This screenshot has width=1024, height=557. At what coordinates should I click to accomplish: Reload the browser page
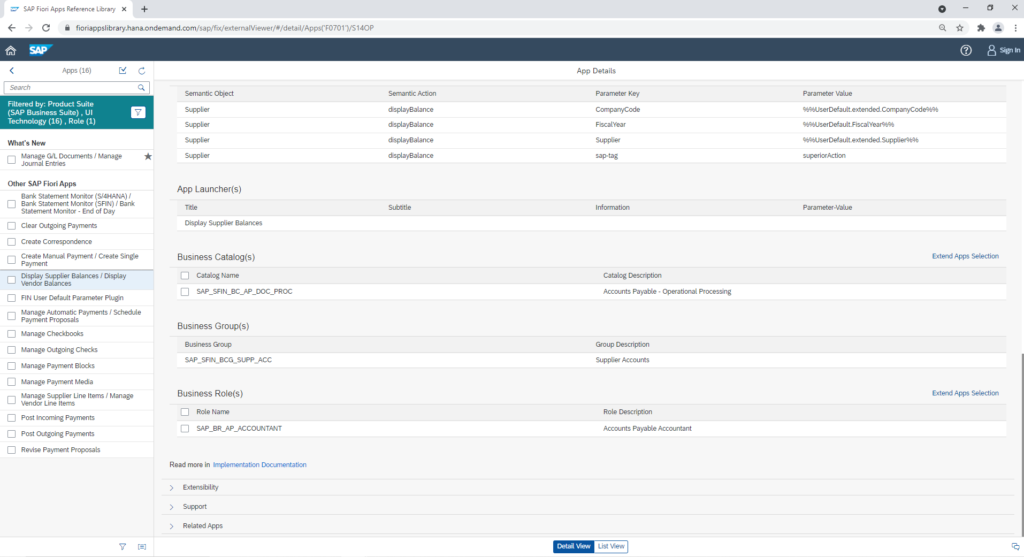coord(46,28)
